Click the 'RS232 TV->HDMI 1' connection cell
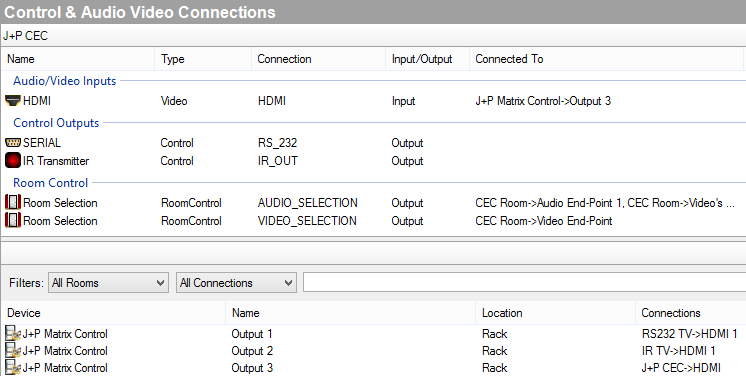 (x=689, y=334)
